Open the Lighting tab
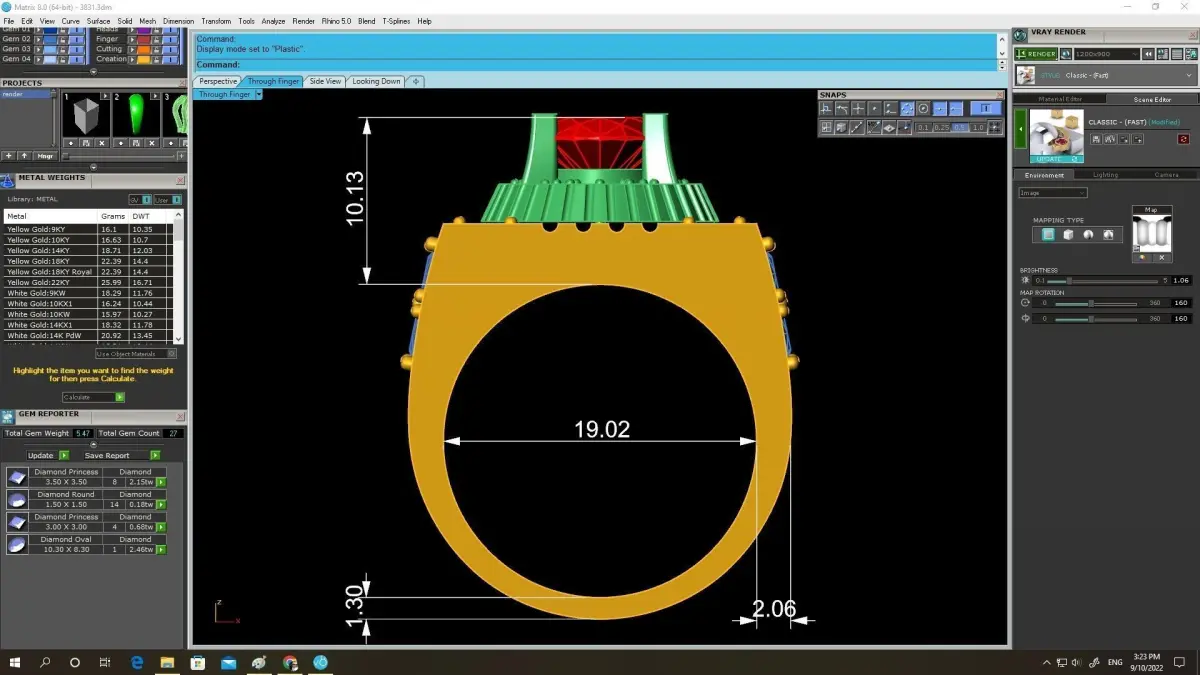Image resolution: width=1200 pixels, height=675 pixels. coord(1105,175)
